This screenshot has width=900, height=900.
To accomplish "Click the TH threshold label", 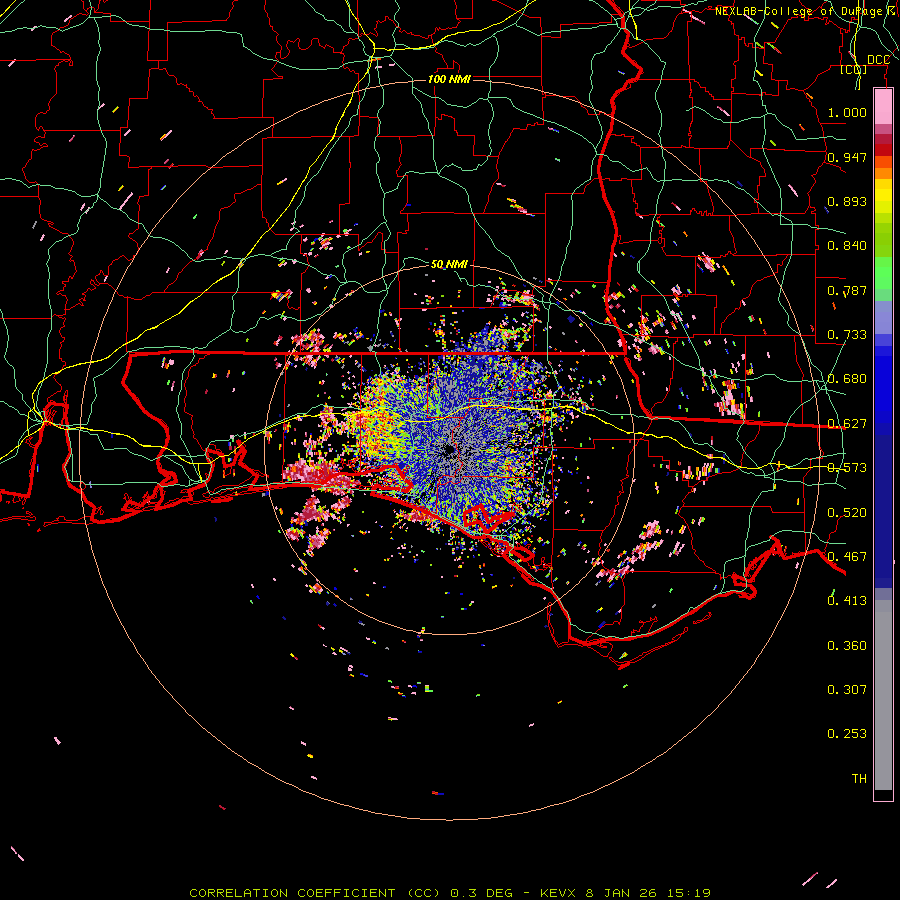I will [x=859, y=779].
